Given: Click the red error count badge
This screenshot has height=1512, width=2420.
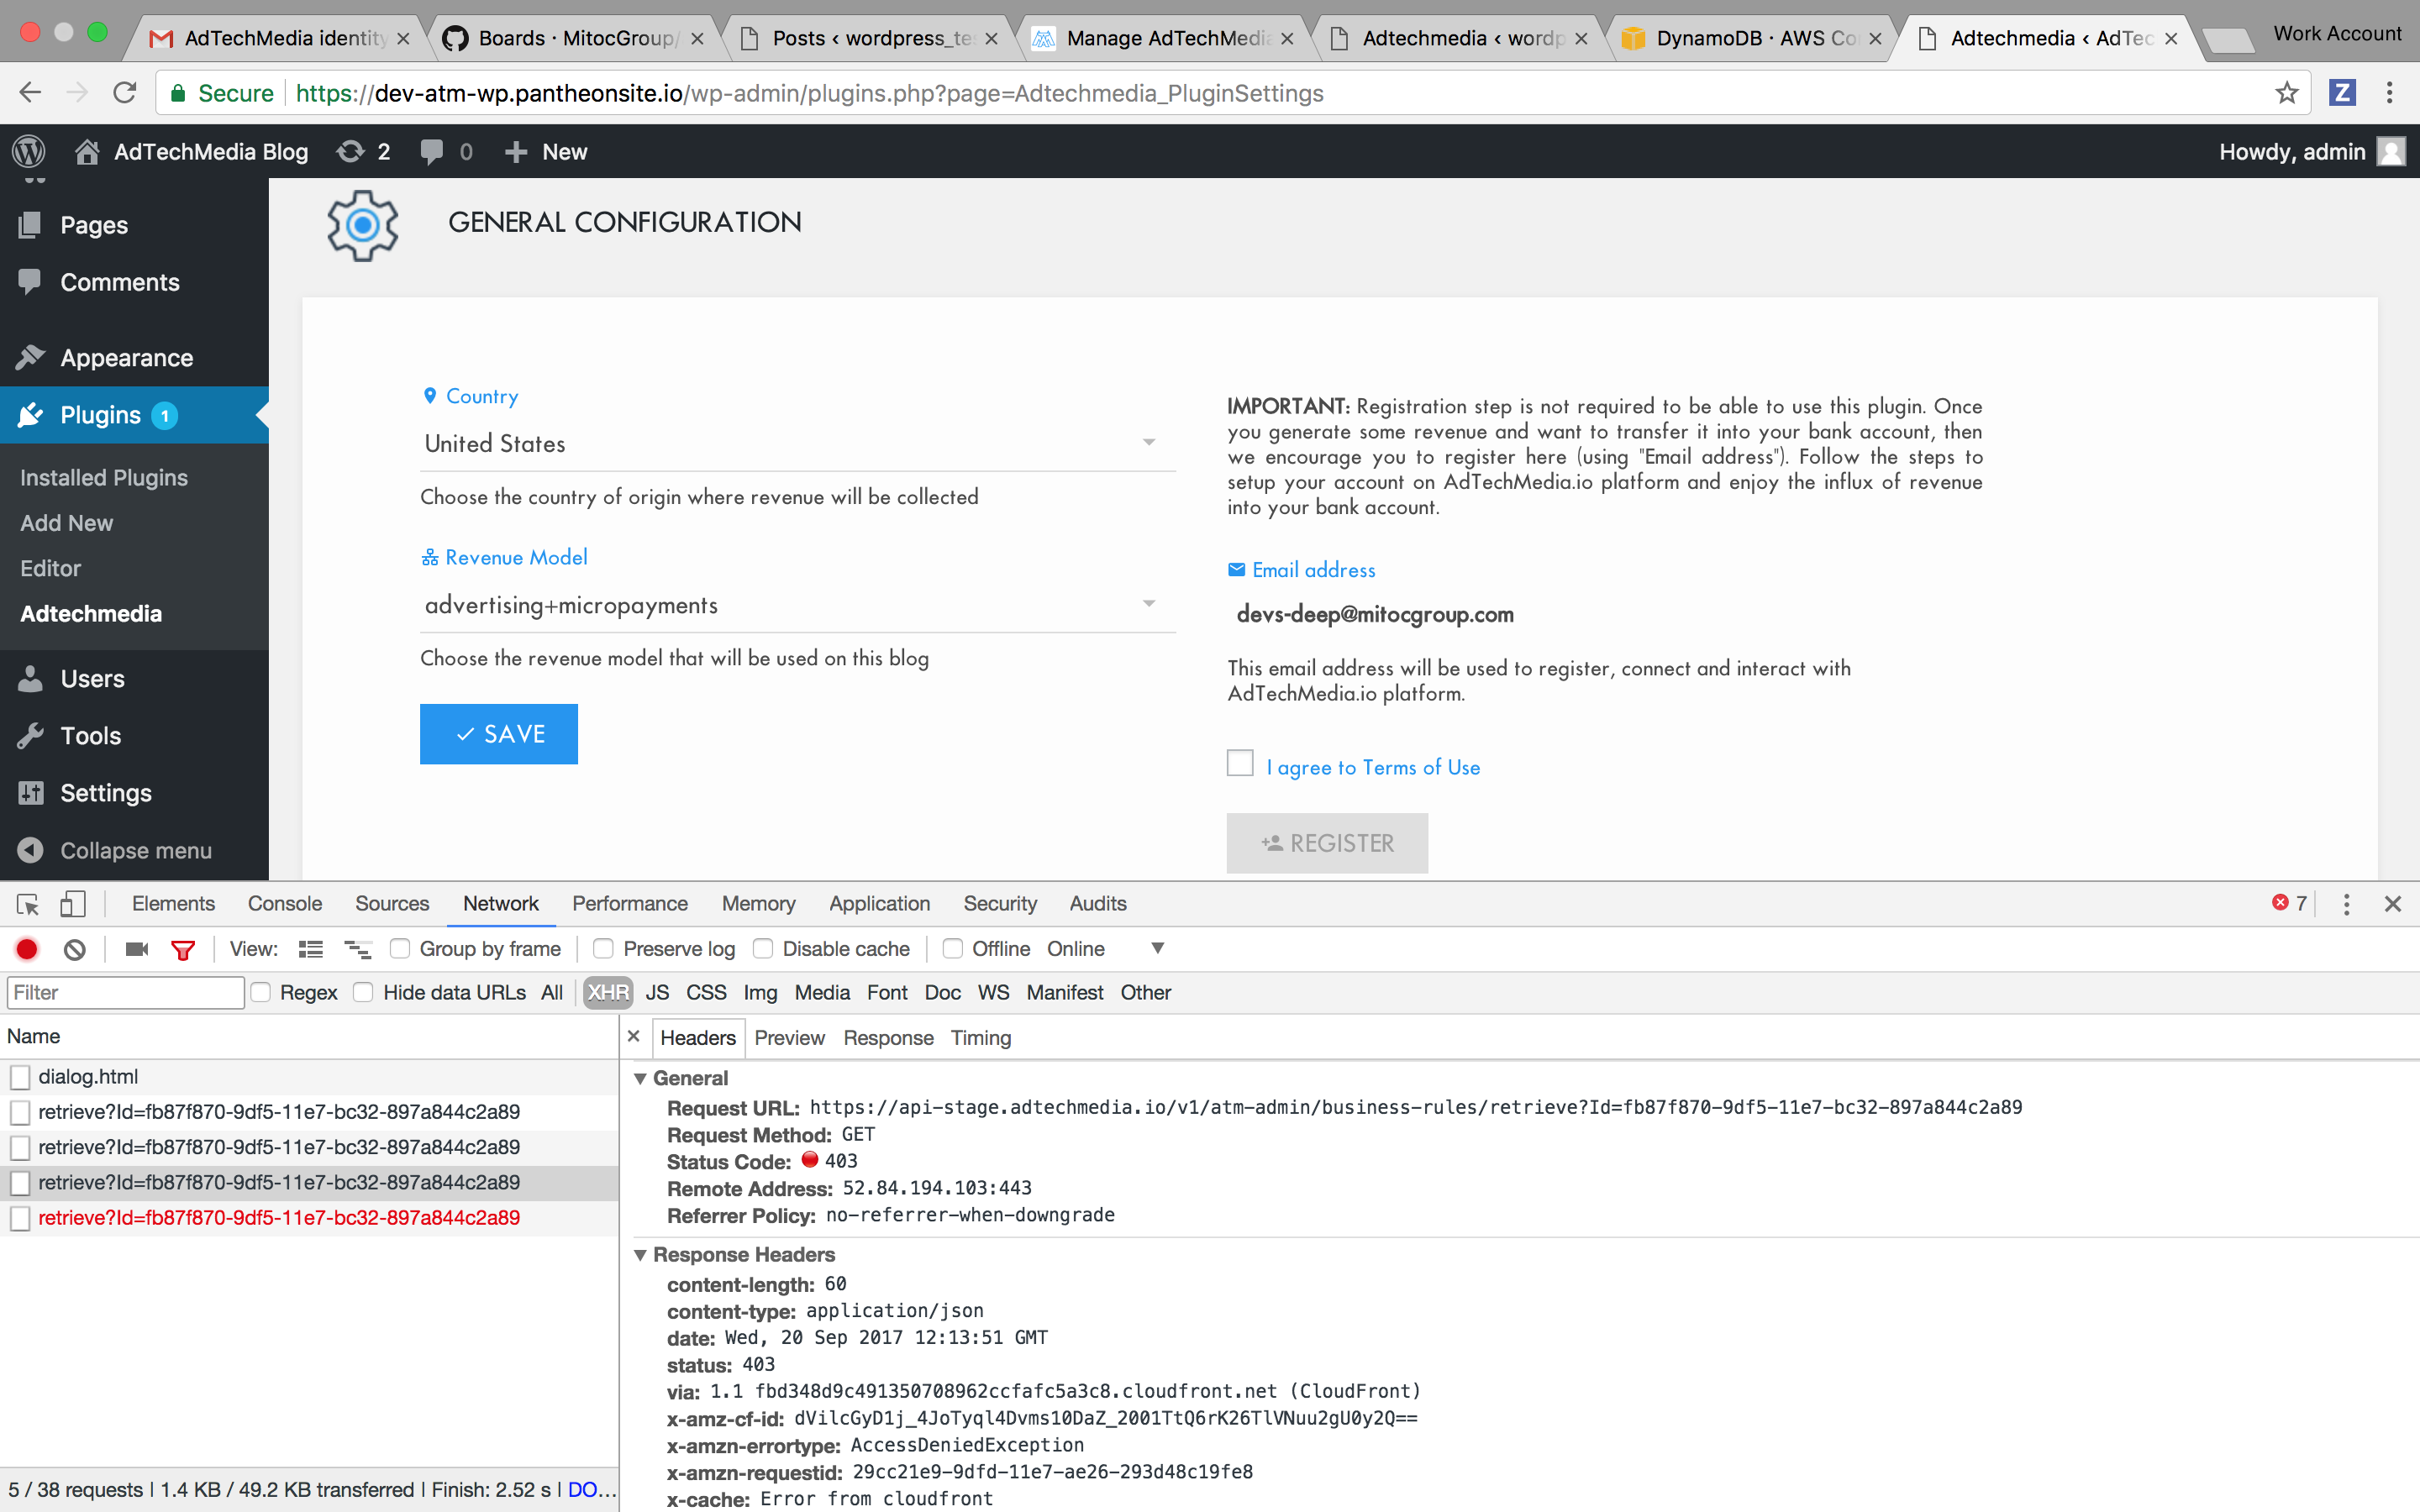Looking at the screenshot, I should pos(2289,903).
